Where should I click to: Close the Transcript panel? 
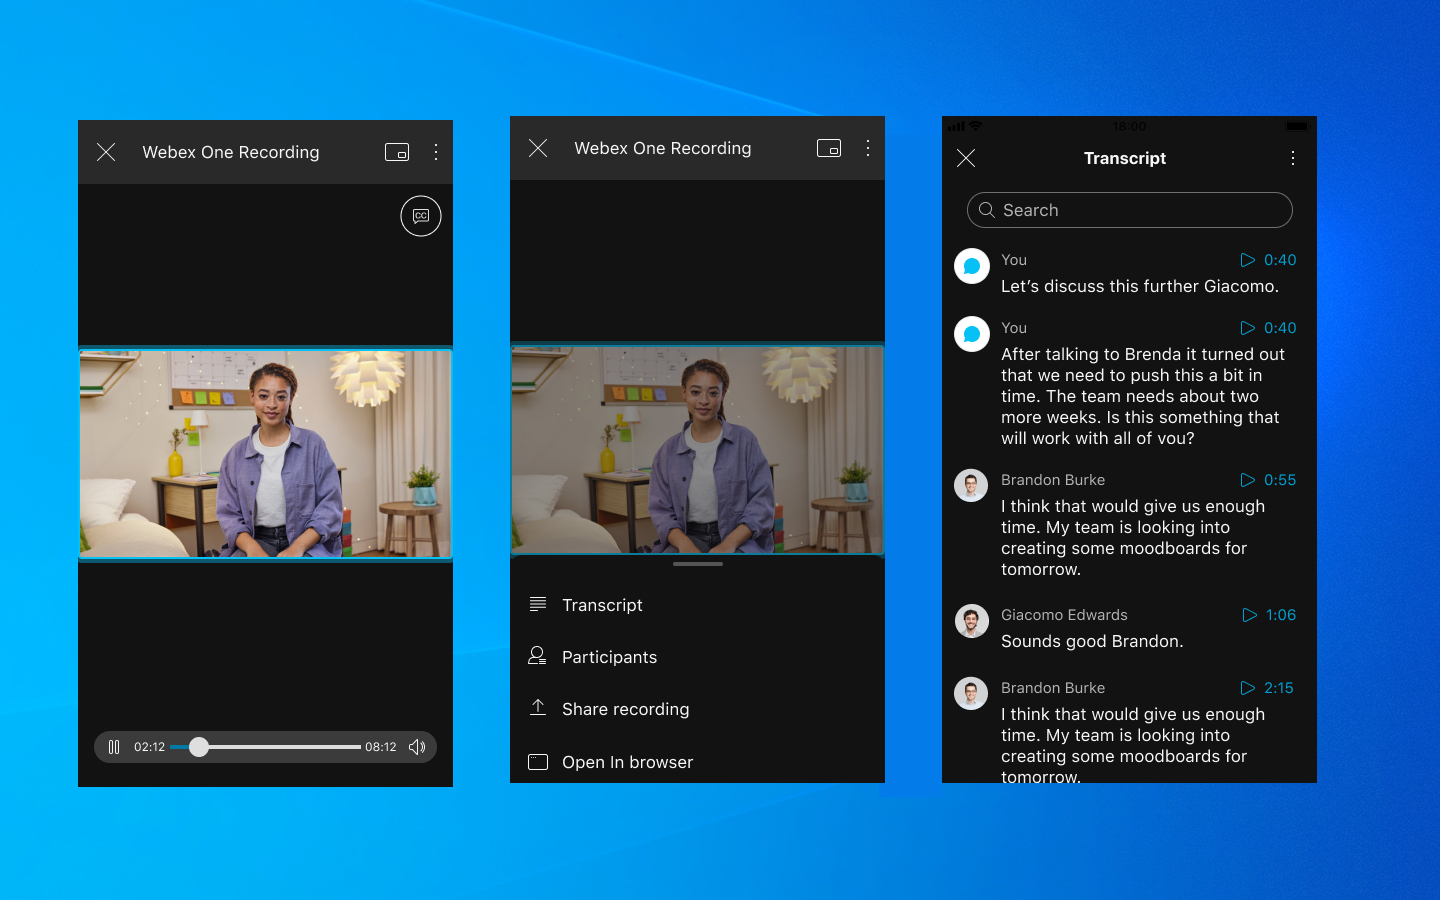tap(966, 158)
